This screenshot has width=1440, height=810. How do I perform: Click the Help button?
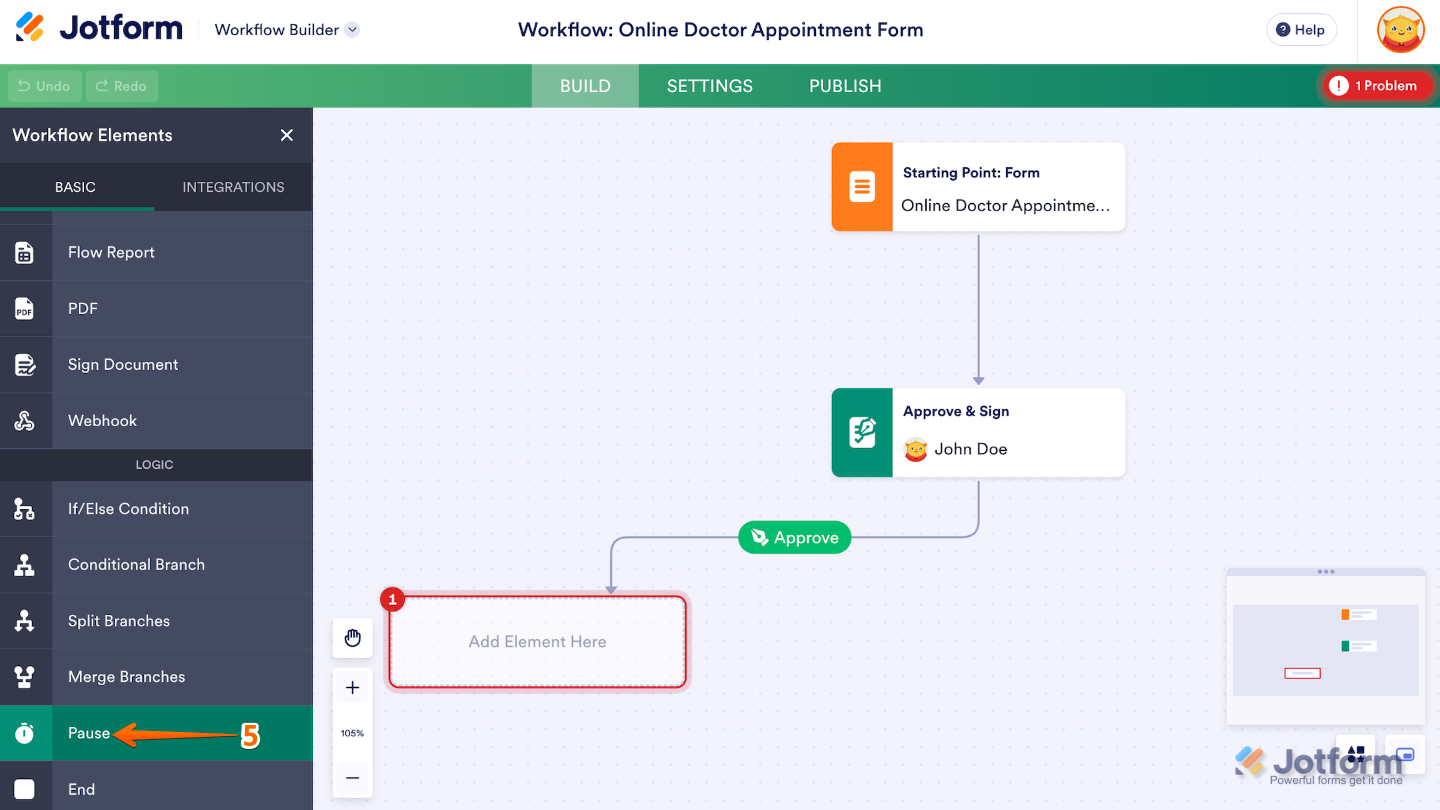[1301, 30]
